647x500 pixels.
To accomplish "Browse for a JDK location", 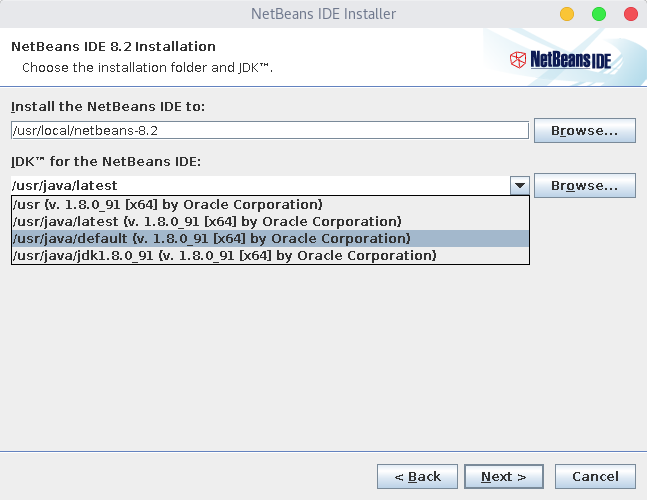I will click(585, 185).
